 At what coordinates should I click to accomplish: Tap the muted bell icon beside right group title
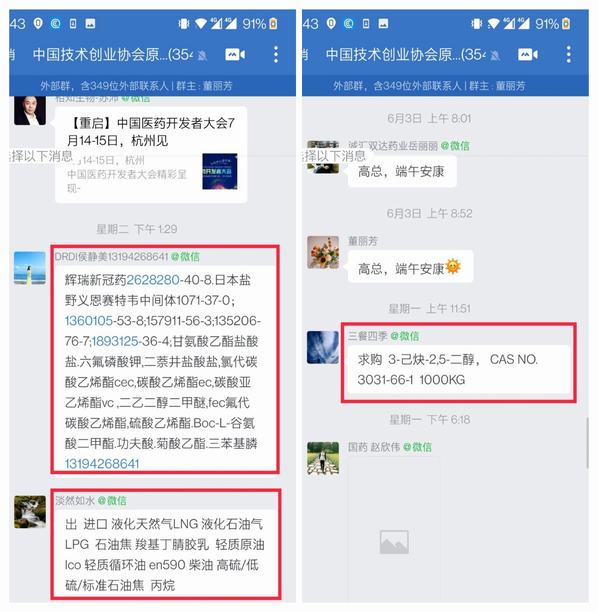(x=495, y=55)
